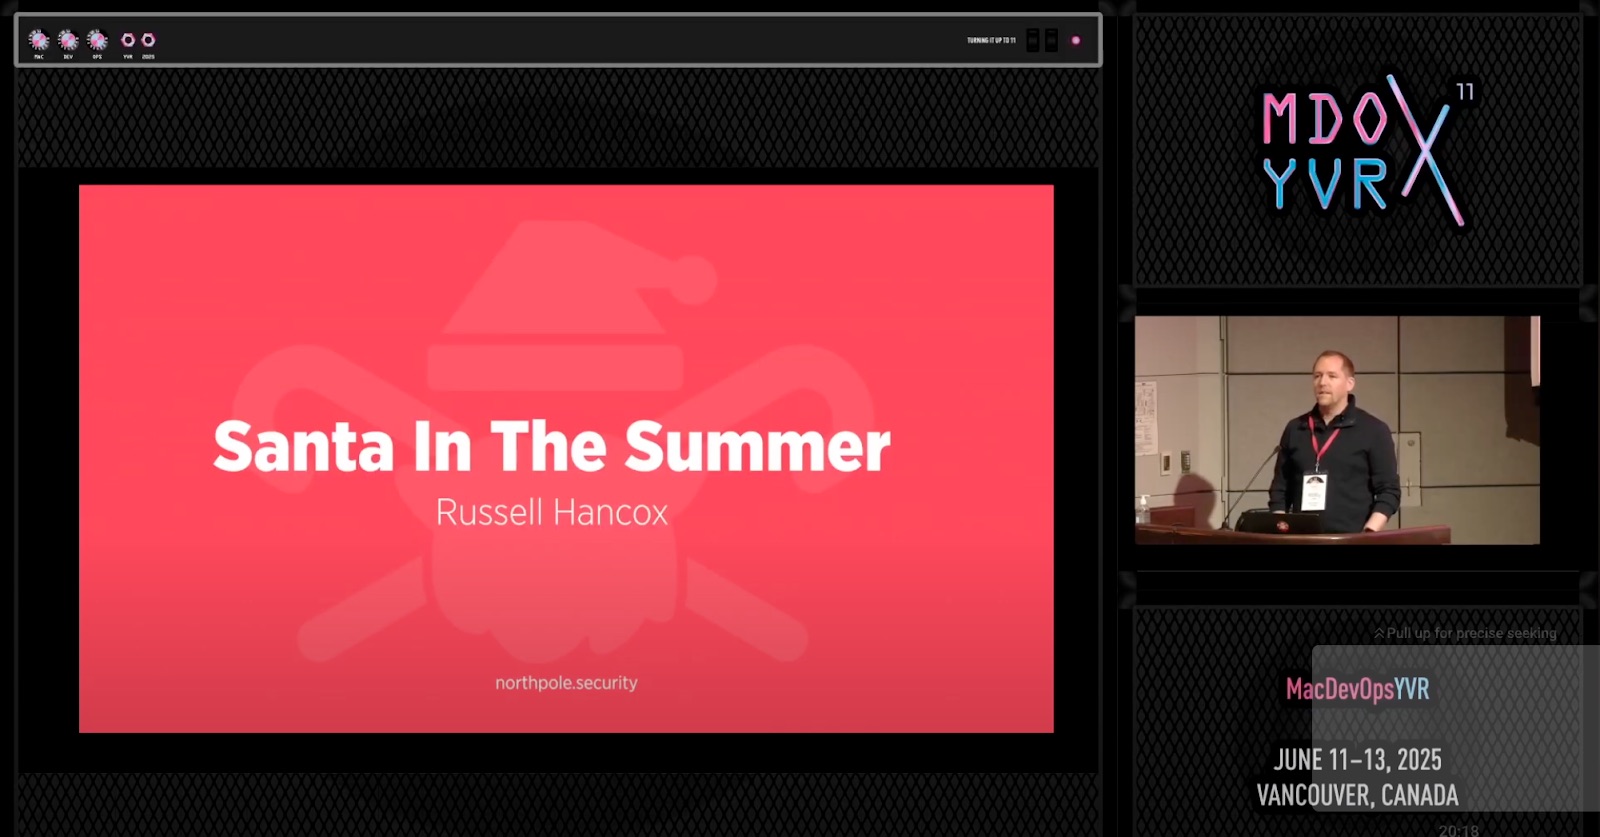Click the 2025 jack socket icon
Viewport: 1600px width, 837px height.
pos(148,40)
